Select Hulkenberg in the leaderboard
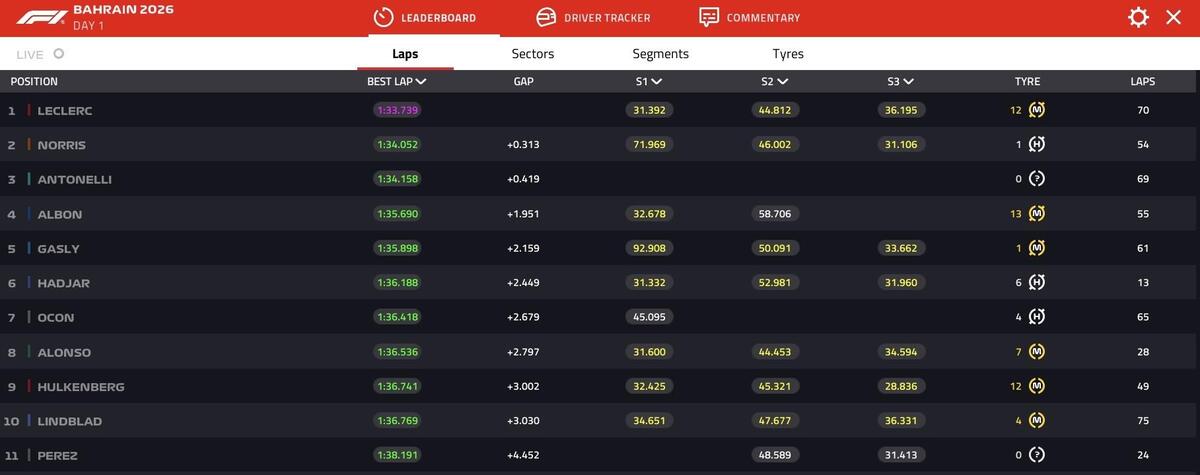 point(80,387)
